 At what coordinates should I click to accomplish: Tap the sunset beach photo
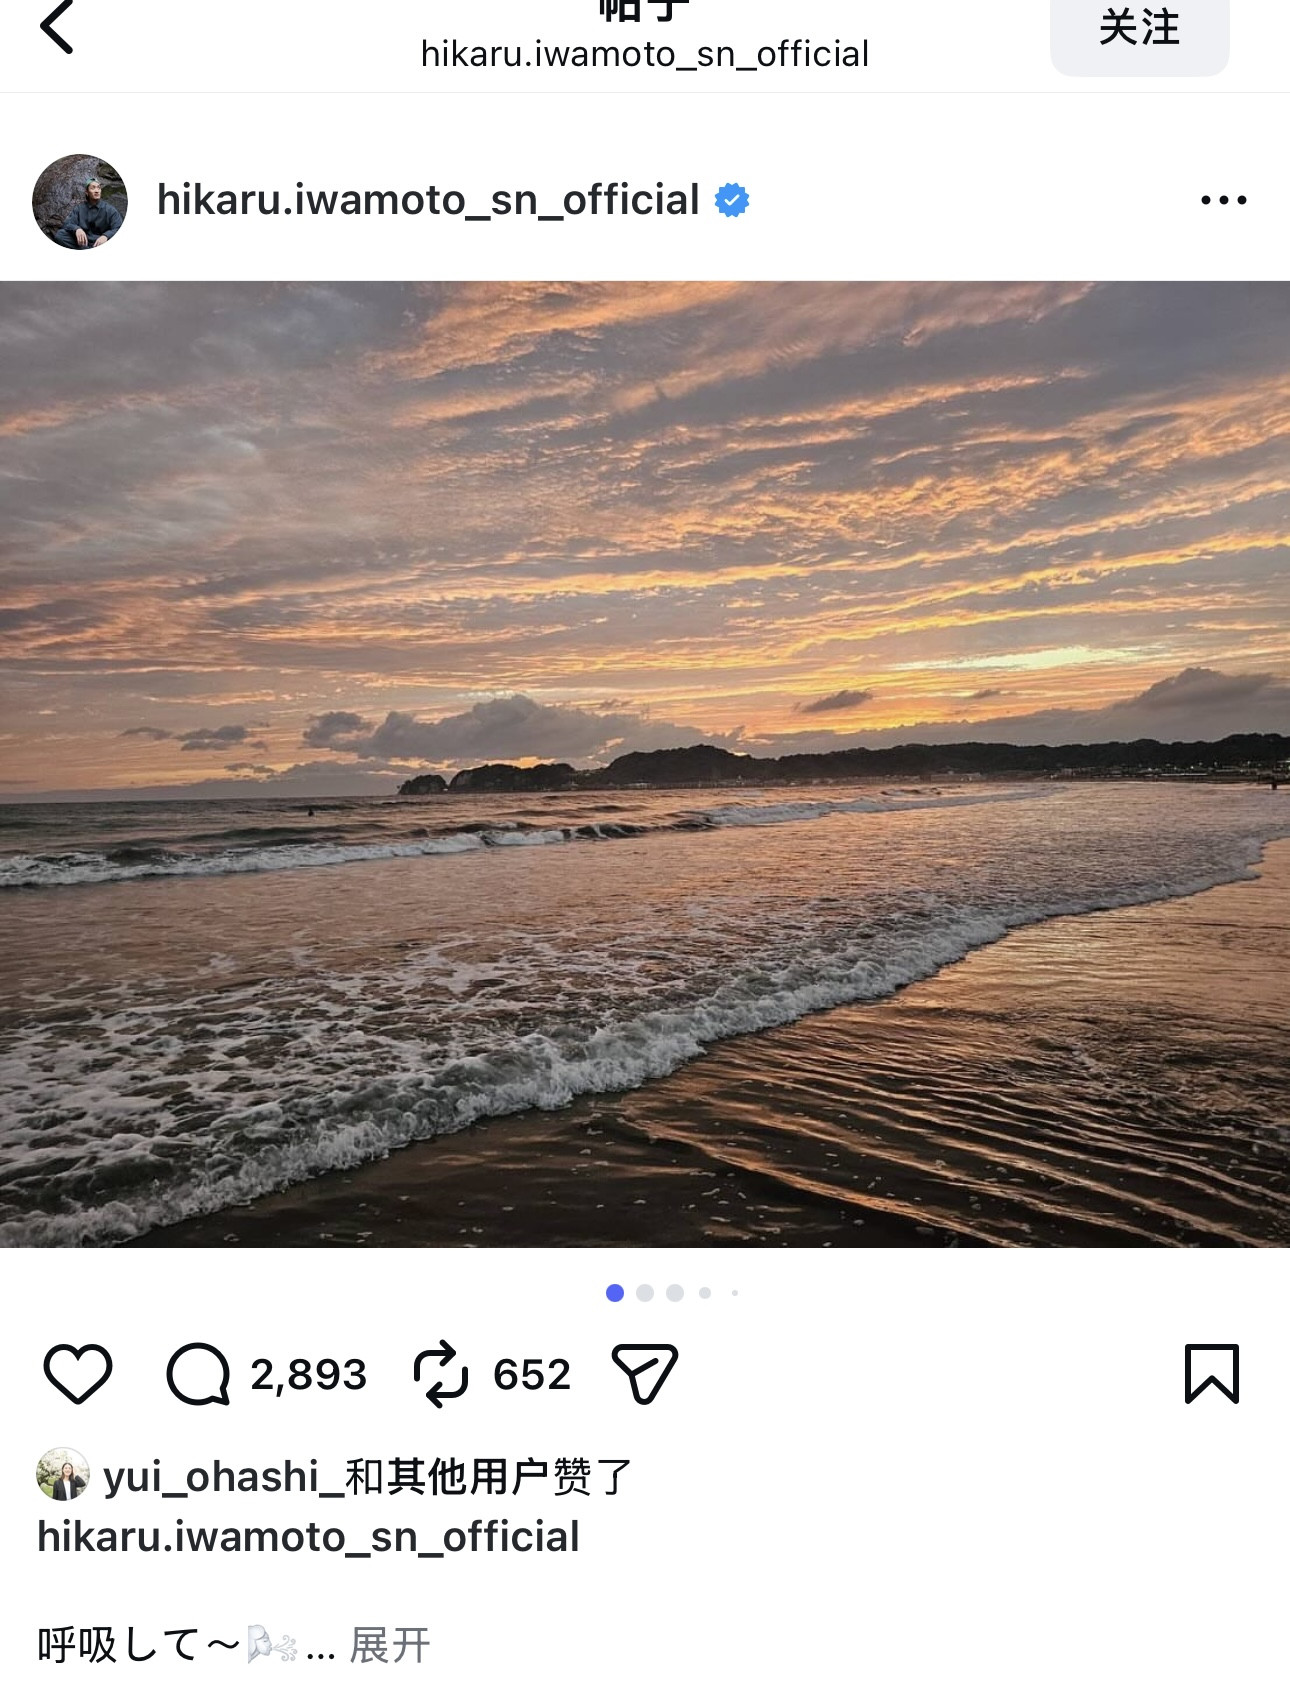[x=645, y=764]
